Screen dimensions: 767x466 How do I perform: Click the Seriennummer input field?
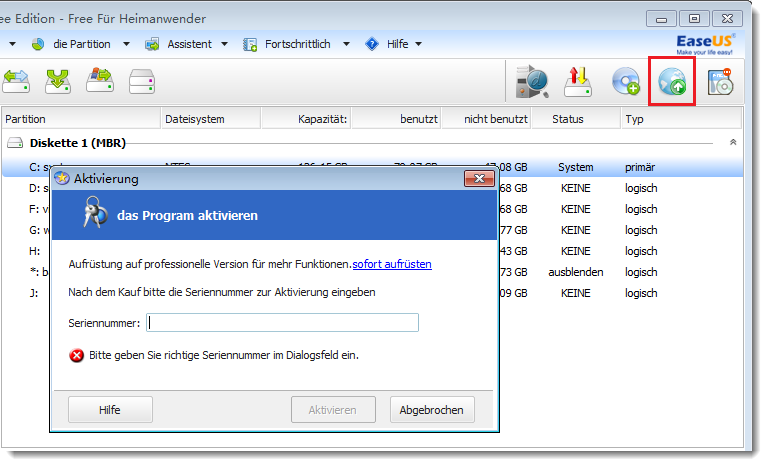282,323
